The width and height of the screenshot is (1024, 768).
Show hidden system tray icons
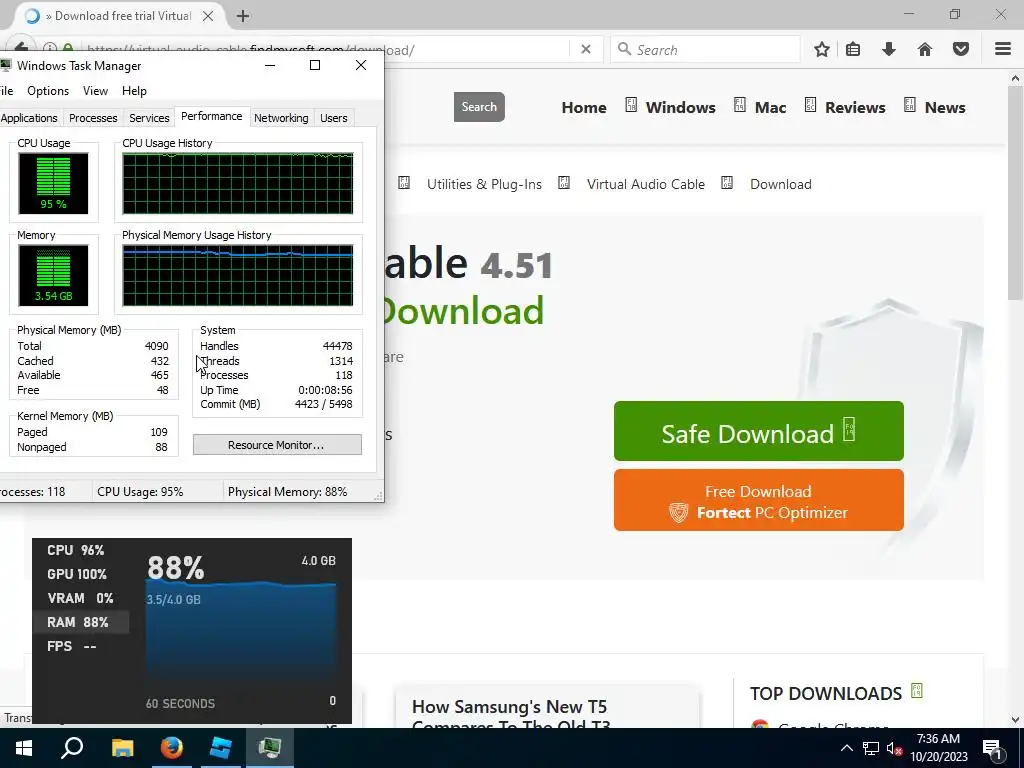tap(846, 748)
